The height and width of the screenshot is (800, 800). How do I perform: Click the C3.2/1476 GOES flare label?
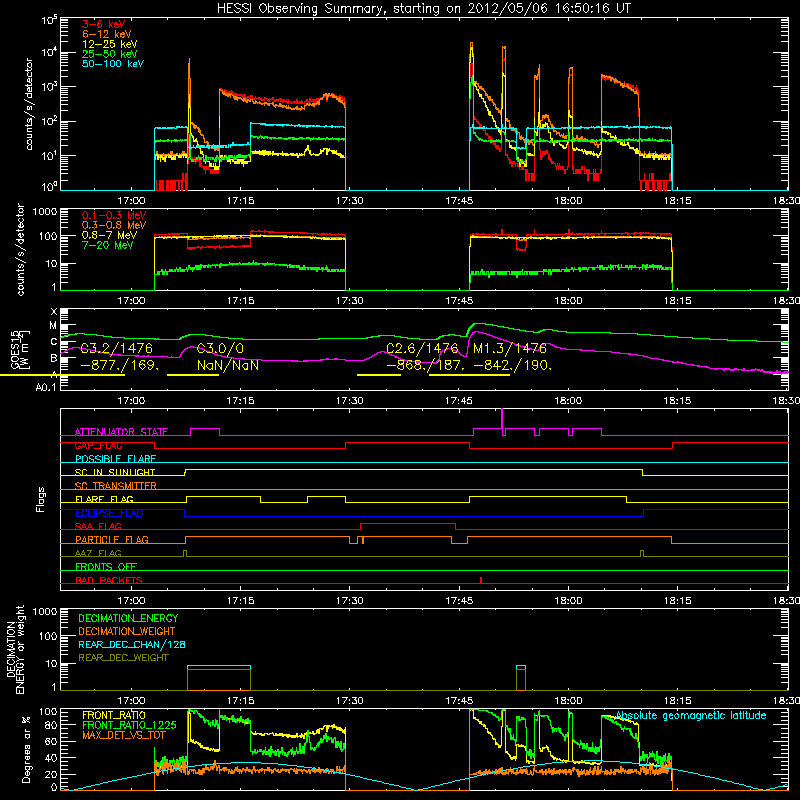116,348
